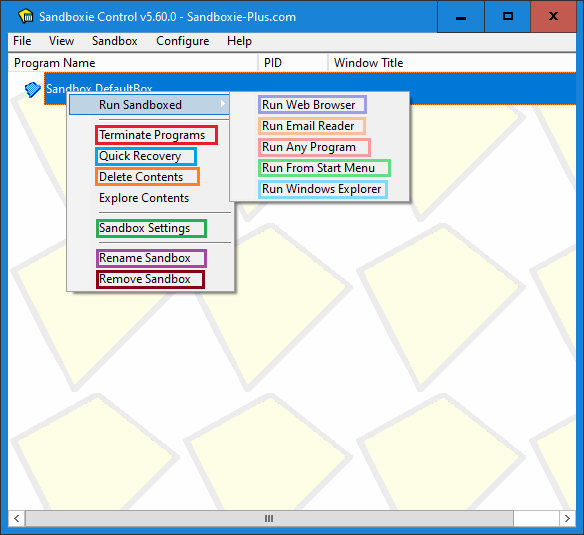This screenshot has height=535, width=584.
Task: Click the horizontal scrollbar right arrow
Action: click(x=567, y=518)
